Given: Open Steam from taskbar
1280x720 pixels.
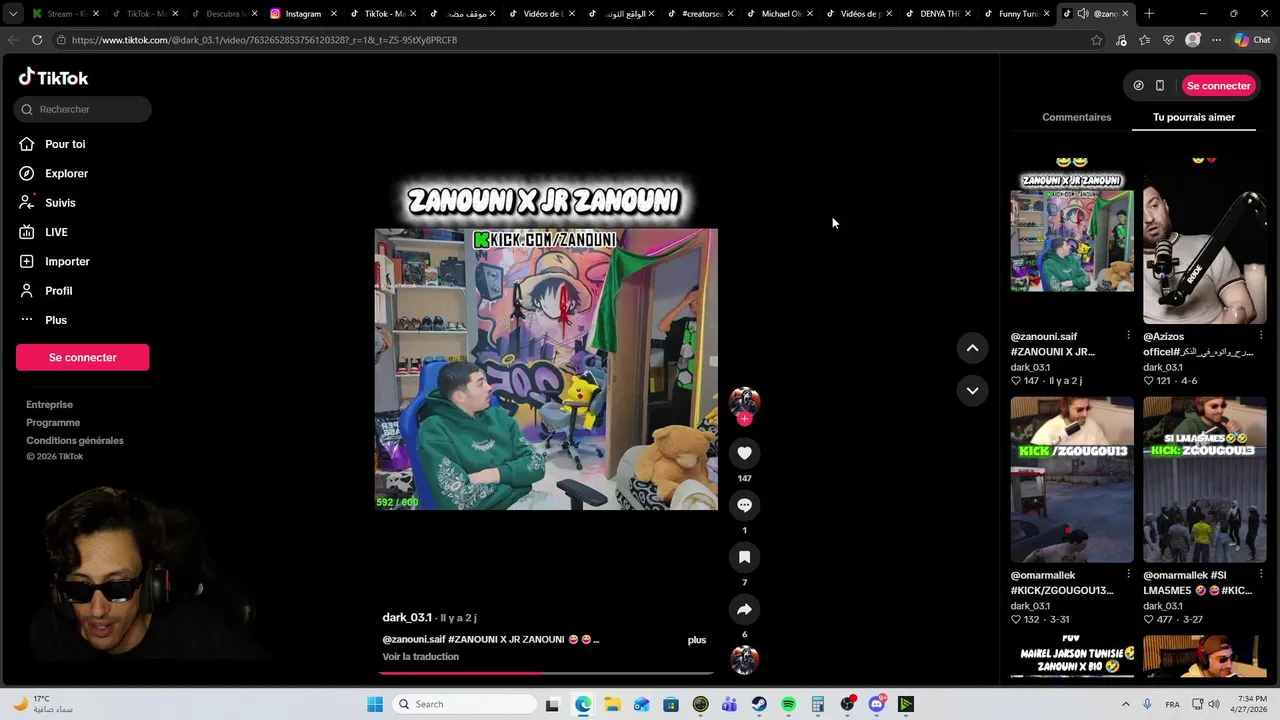Looking at the screenshot, I should pyautogui.click(x=759, y=704).
